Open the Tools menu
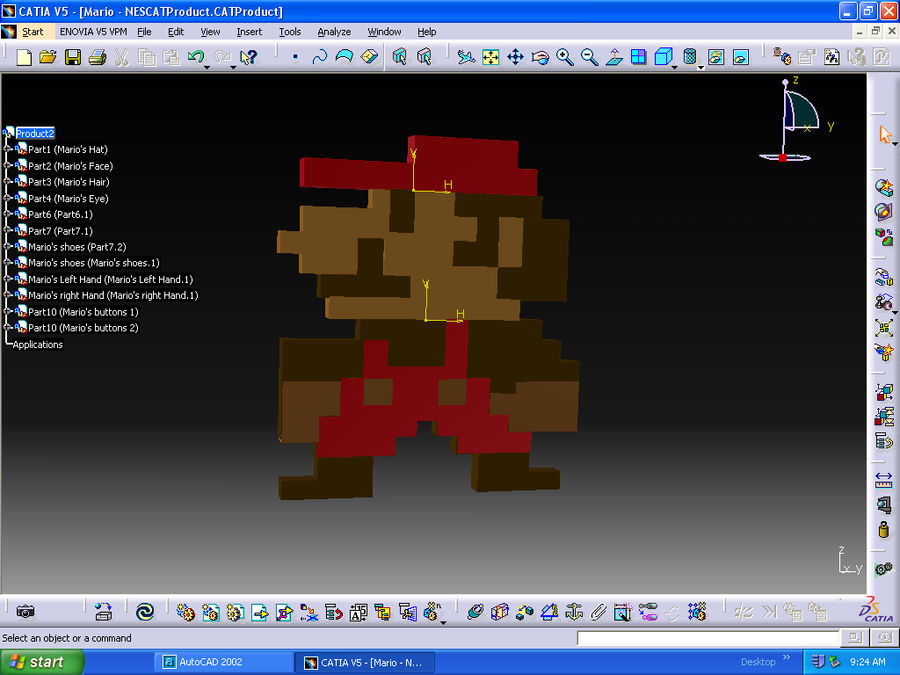 tap(290, 32)
